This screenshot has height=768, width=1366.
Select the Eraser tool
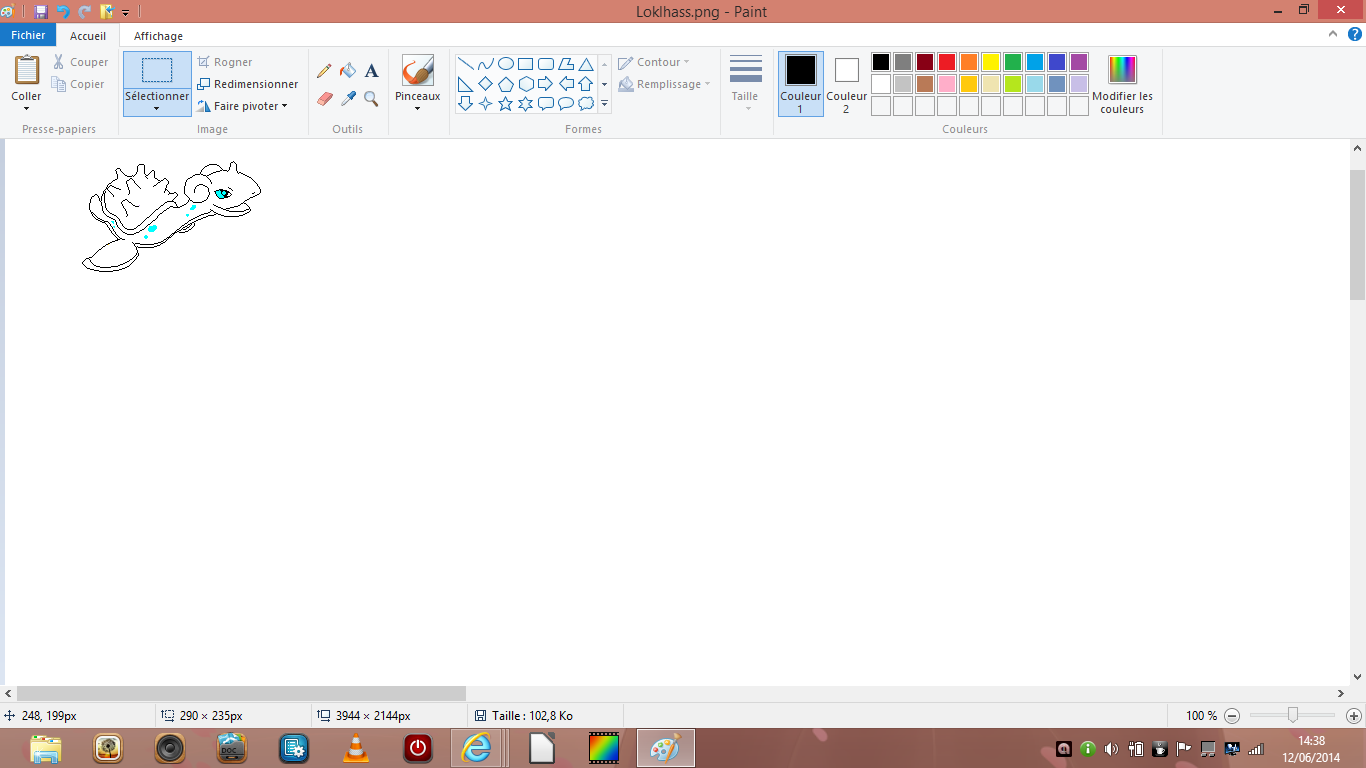[x=324, y=98]
